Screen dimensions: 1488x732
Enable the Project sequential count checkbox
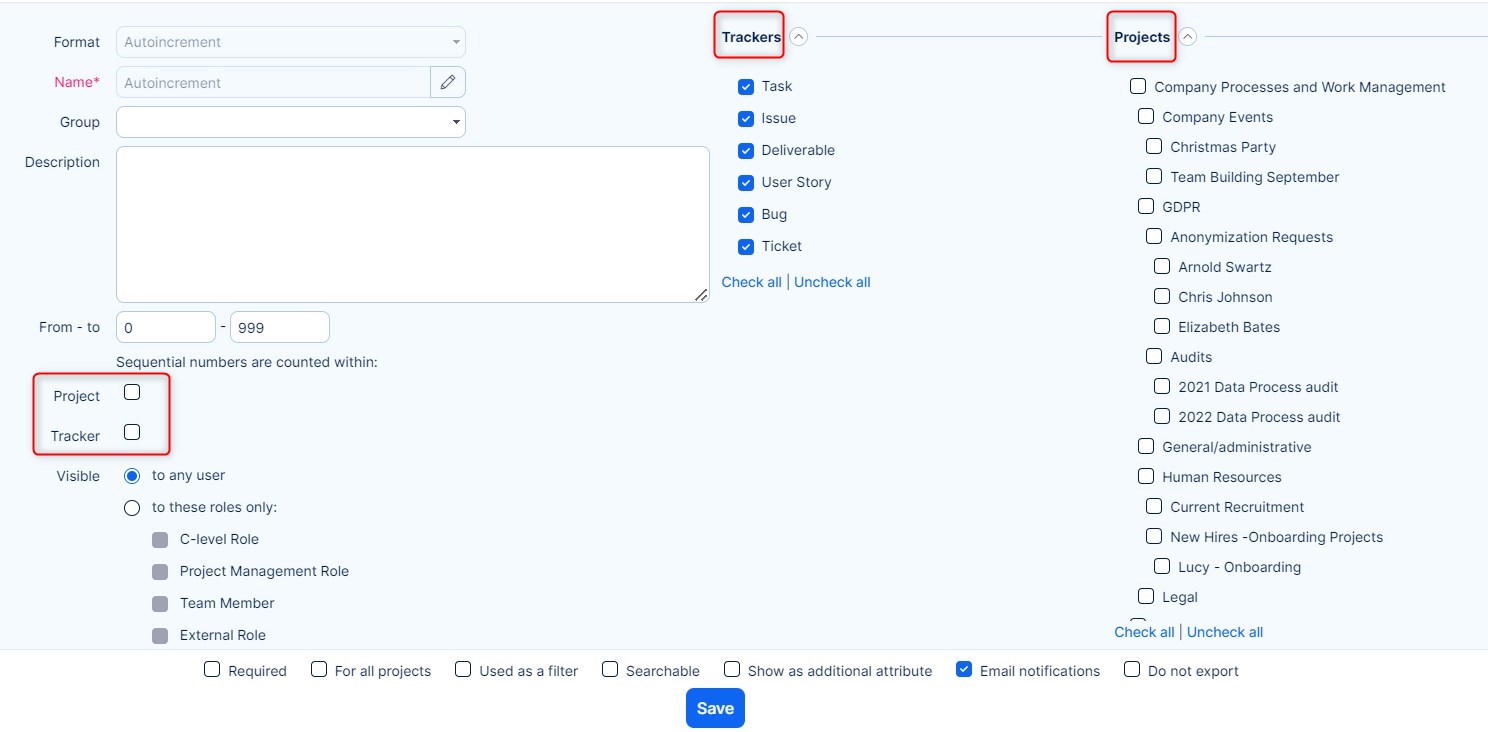tap(132, 393)
